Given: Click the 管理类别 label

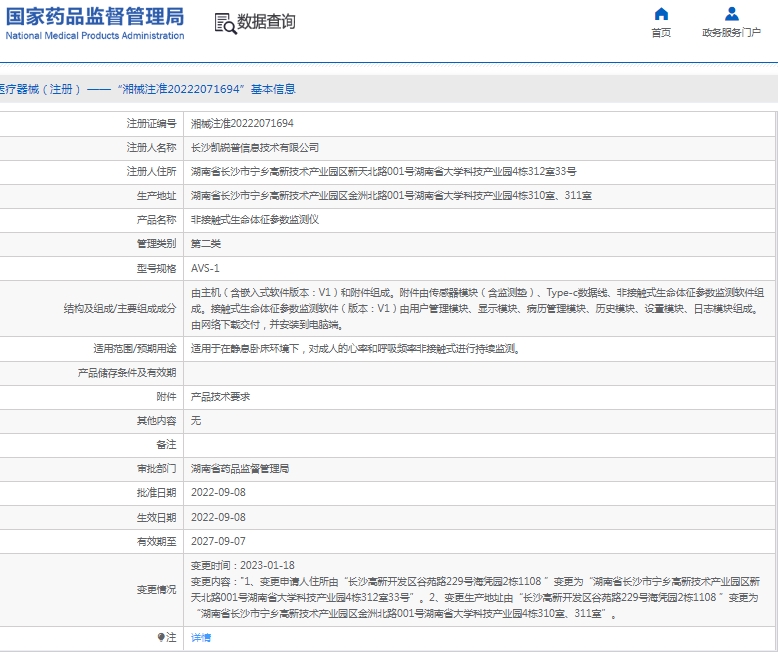Looking at the screenshot, I should (x=156, y=244).
